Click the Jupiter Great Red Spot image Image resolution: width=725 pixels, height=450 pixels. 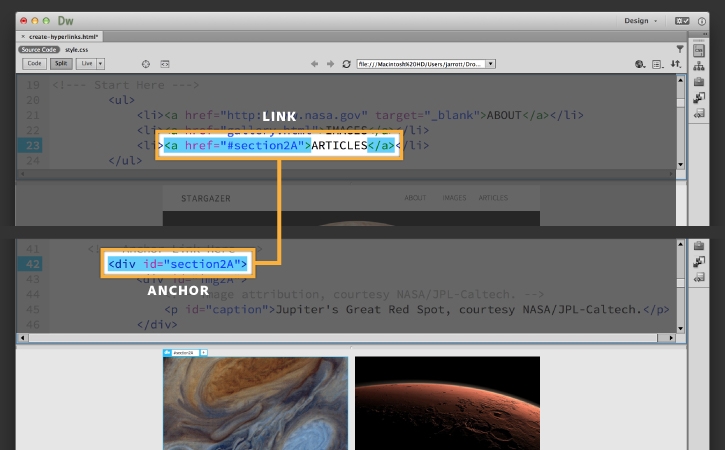pyautogui.click(x=255, y=403)
